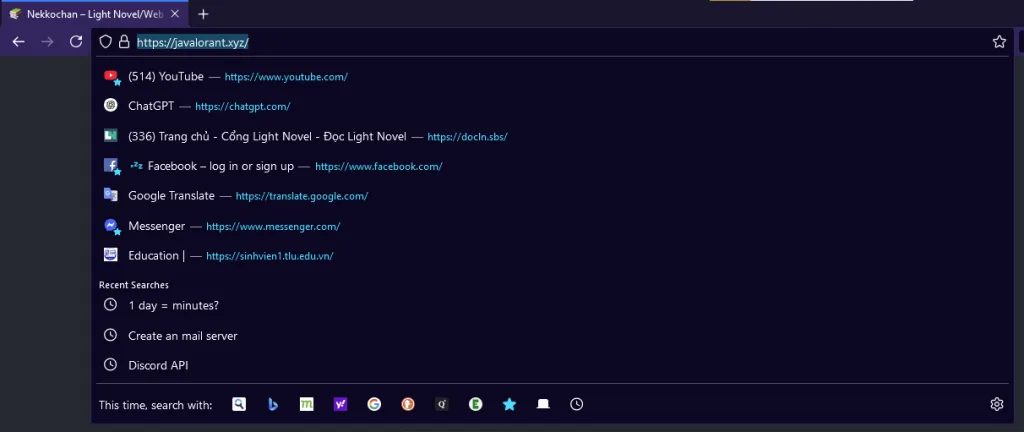Open the tracking protection shield icon

pyautogui.click(x=106, y=42)
